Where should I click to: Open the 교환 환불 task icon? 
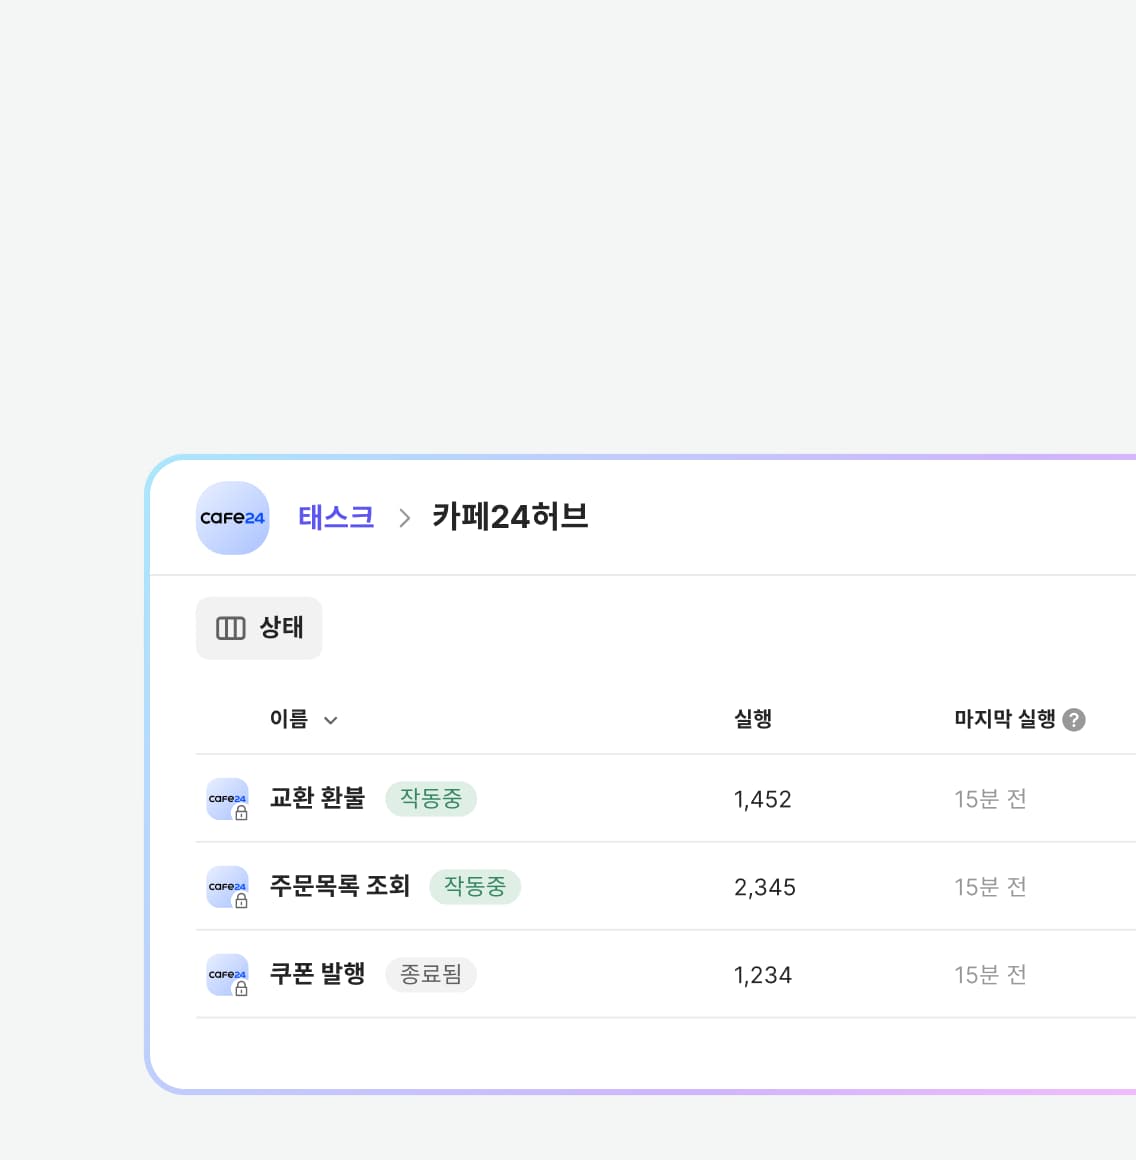[x=227, y=799]
